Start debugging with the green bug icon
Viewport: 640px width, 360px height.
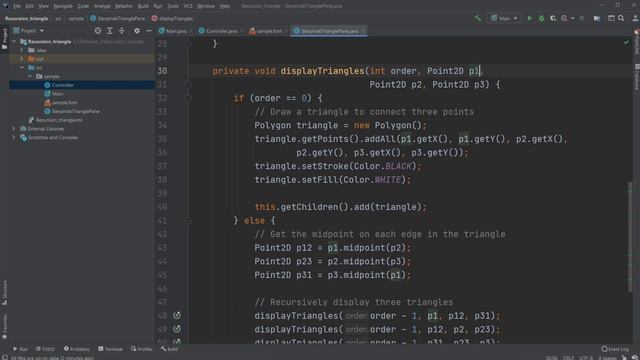(x=541, y=18)
